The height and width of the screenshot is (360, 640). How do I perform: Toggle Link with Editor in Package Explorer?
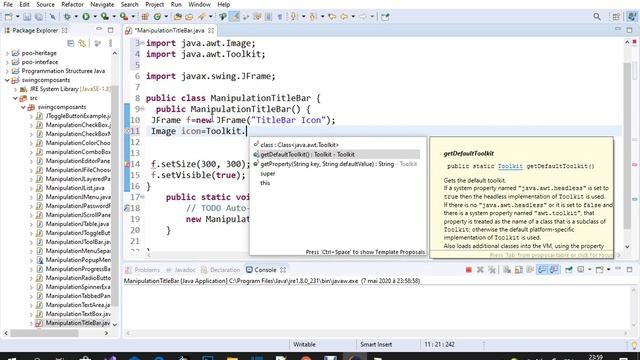pos(82,43)
